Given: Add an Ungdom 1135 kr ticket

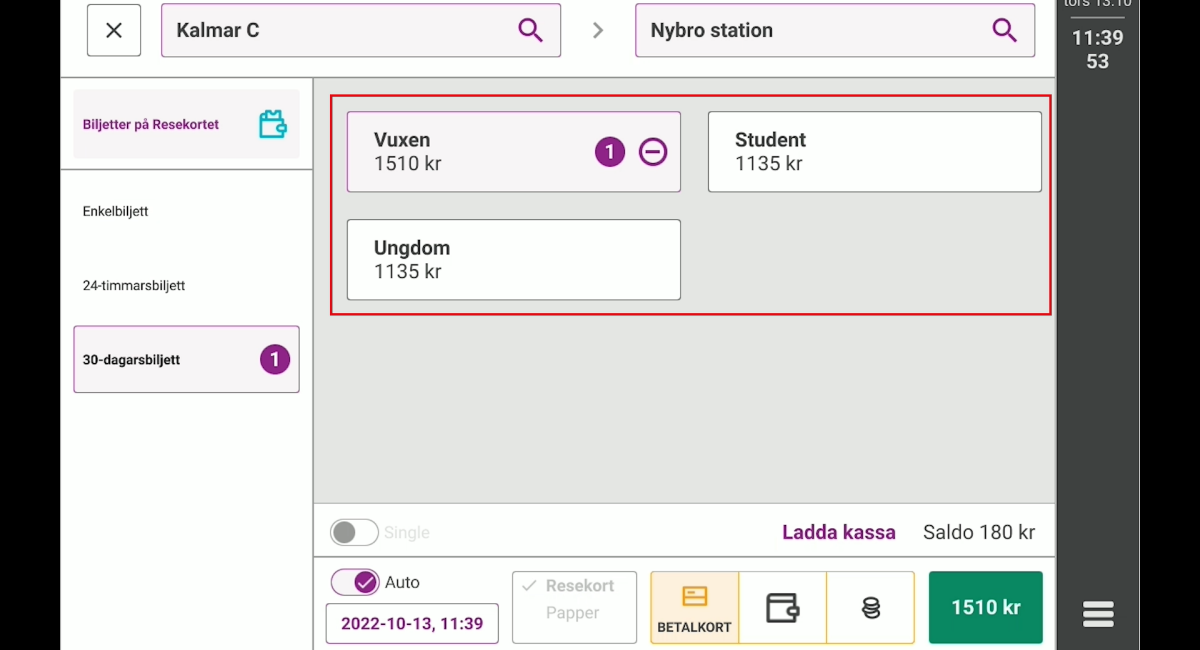Looking at the screenshot, I should [x=514, y=260].
